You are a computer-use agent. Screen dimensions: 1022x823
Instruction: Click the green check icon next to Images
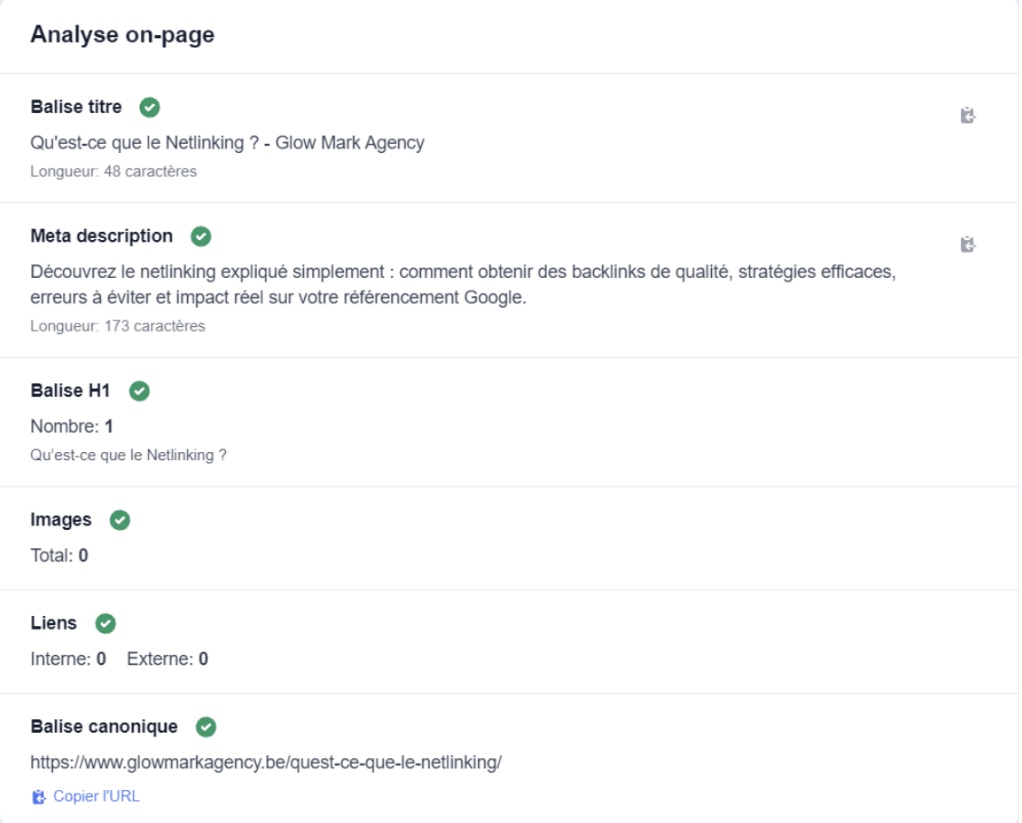(x=120, y=520)
